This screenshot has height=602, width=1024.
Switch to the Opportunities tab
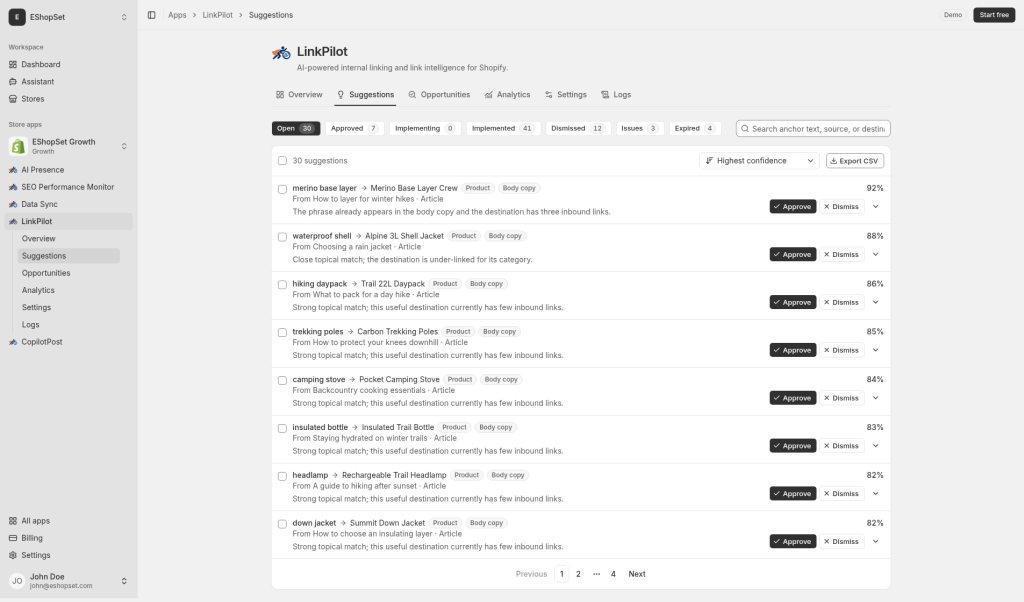(439, 95)
